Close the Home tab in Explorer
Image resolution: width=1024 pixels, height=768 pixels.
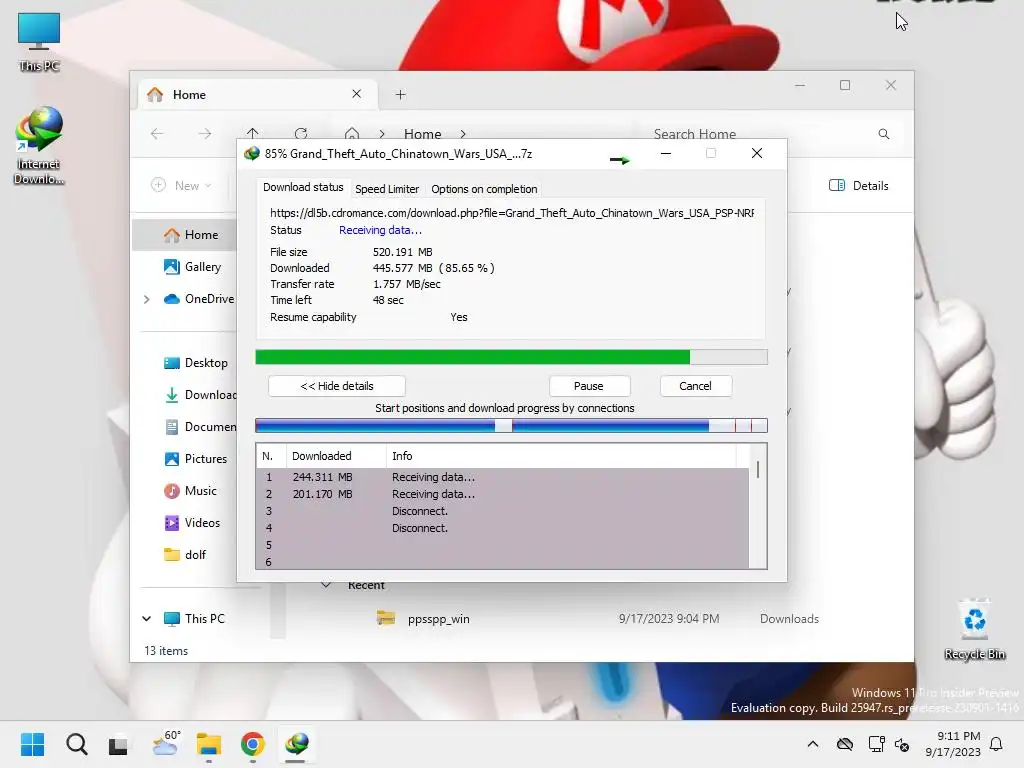357,94
